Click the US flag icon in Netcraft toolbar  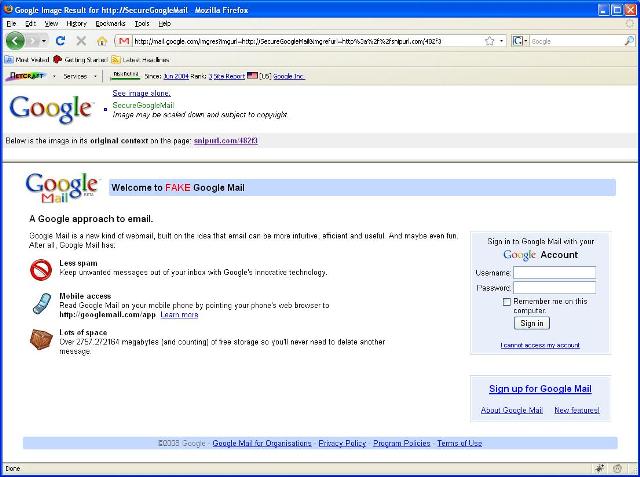252,76
